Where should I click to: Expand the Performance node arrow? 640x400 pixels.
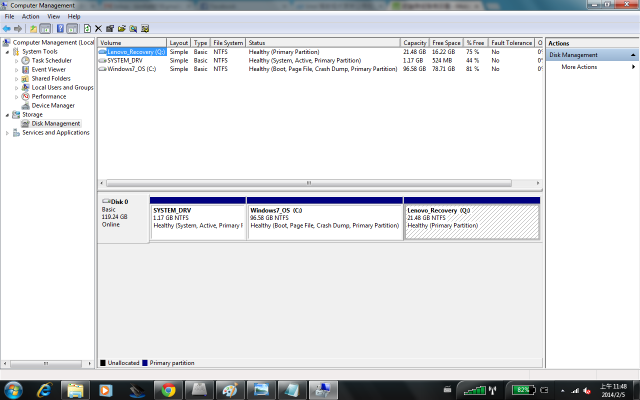coord(17,97)
